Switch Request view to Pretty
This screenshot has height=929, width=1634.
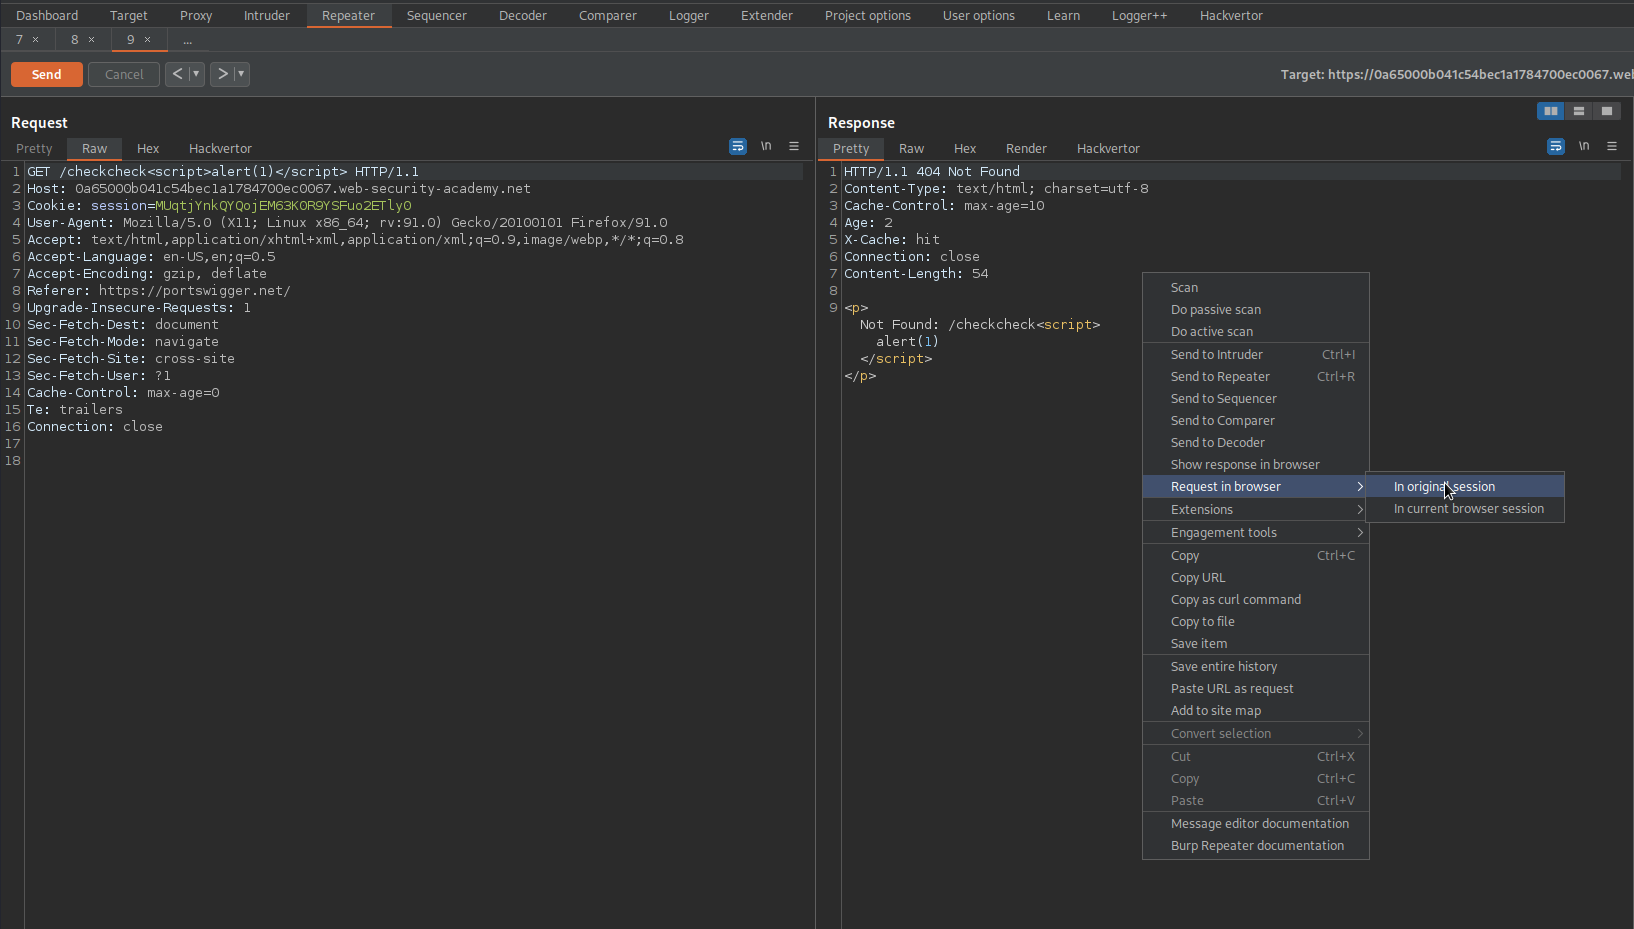34,149
